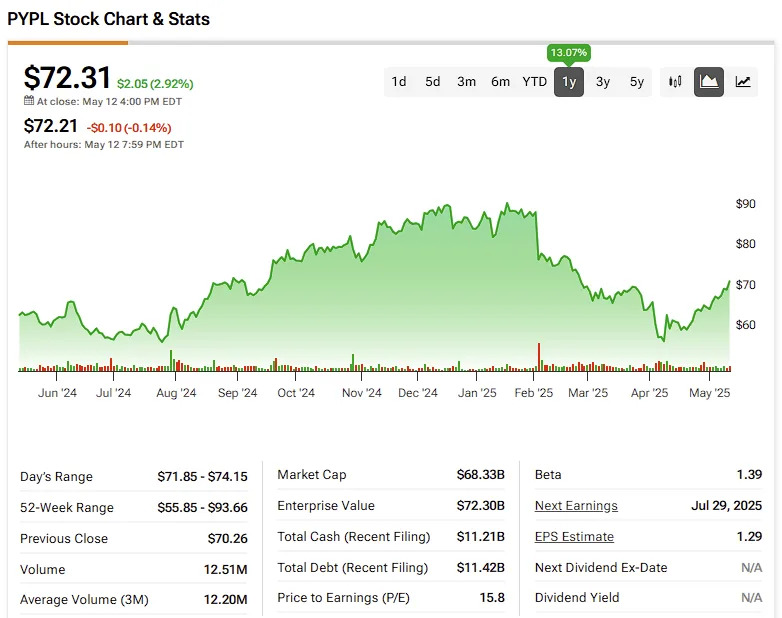Click the 52-Week Range value $55.85 - $93.66
The image size is (782, 618).
click(202, 508)
